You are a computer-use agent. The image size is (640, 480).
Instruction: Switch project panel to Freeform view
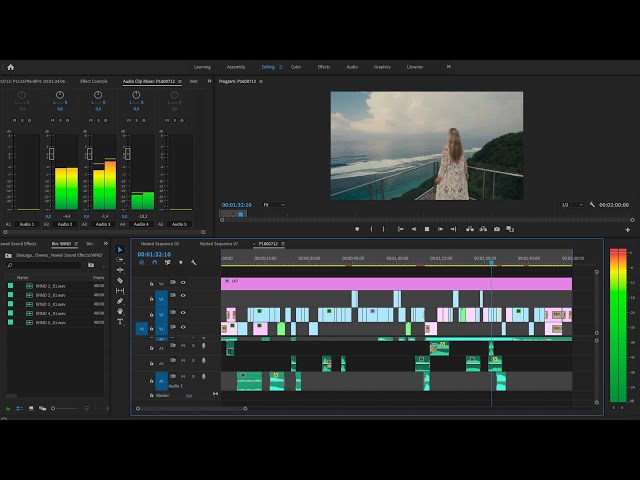coord(42,408)
